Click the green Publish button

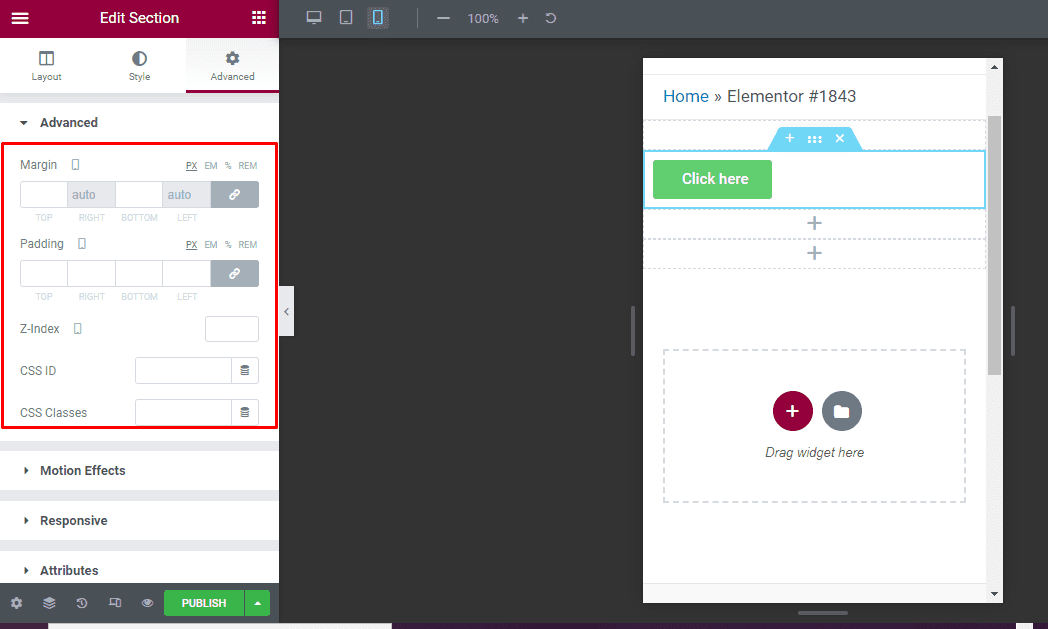[x=203, y=603]
